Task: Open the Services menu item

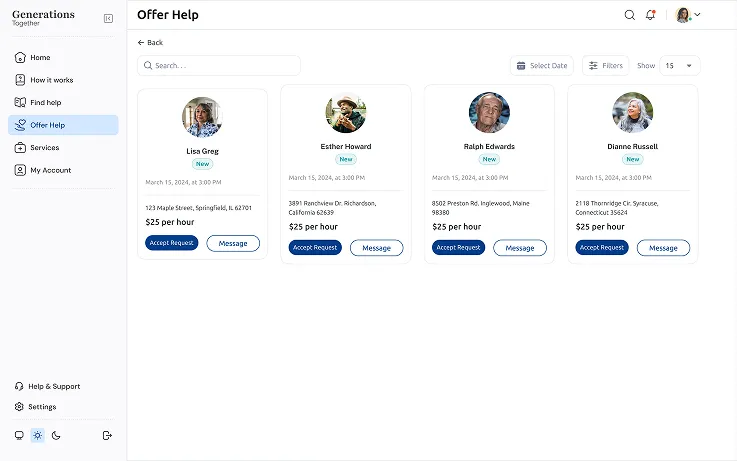Action: [44, 148]
